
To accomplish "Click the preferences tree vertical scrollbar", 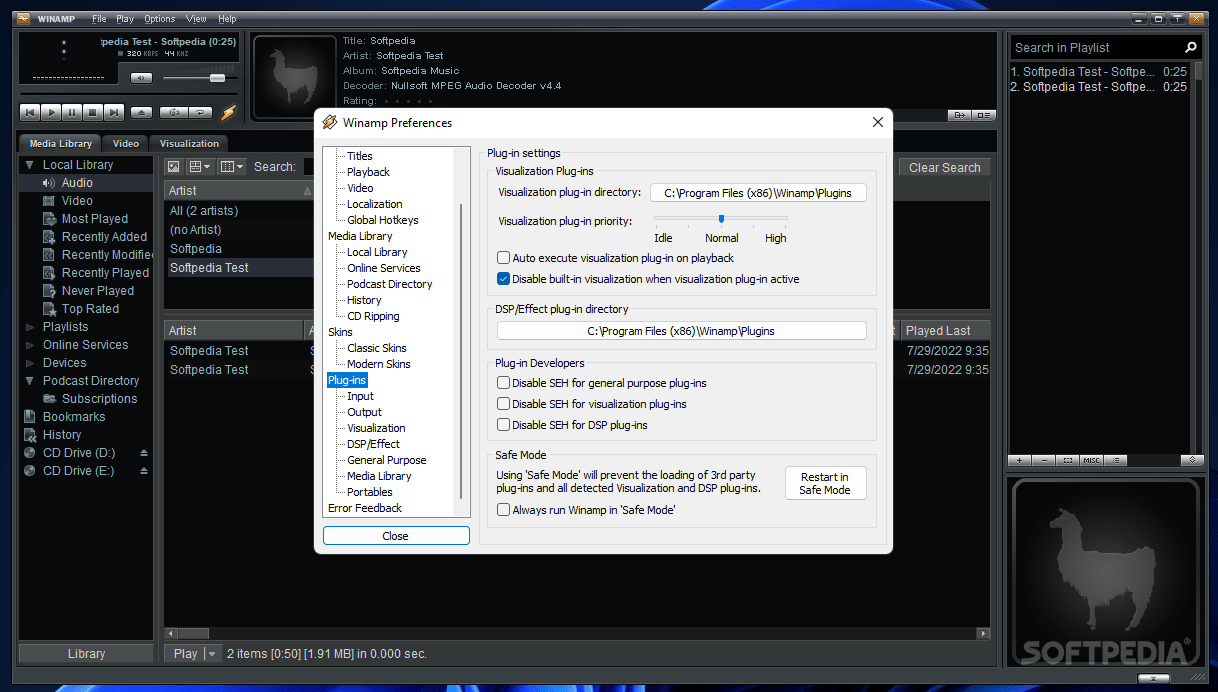I will coord(461,352).
